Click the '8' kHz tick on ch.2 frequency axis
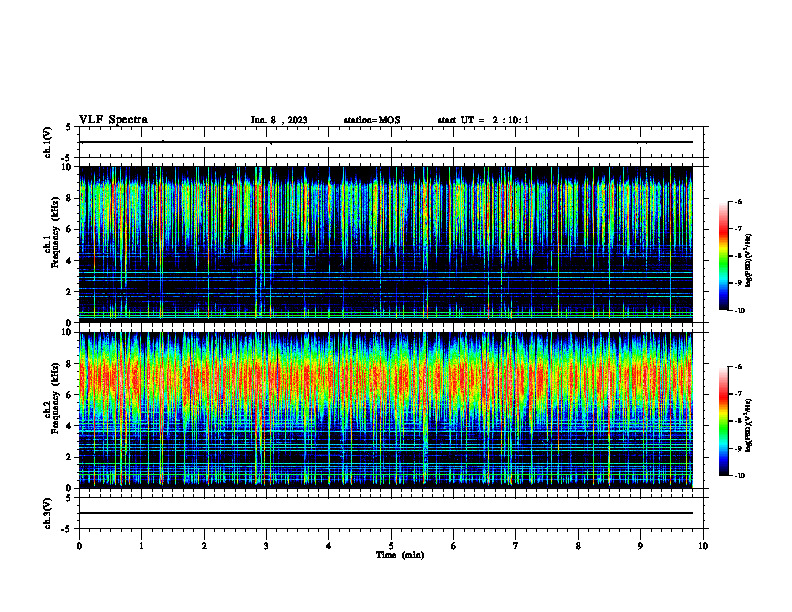Screen dimensions: 792x612 click(x=70, y=364)
